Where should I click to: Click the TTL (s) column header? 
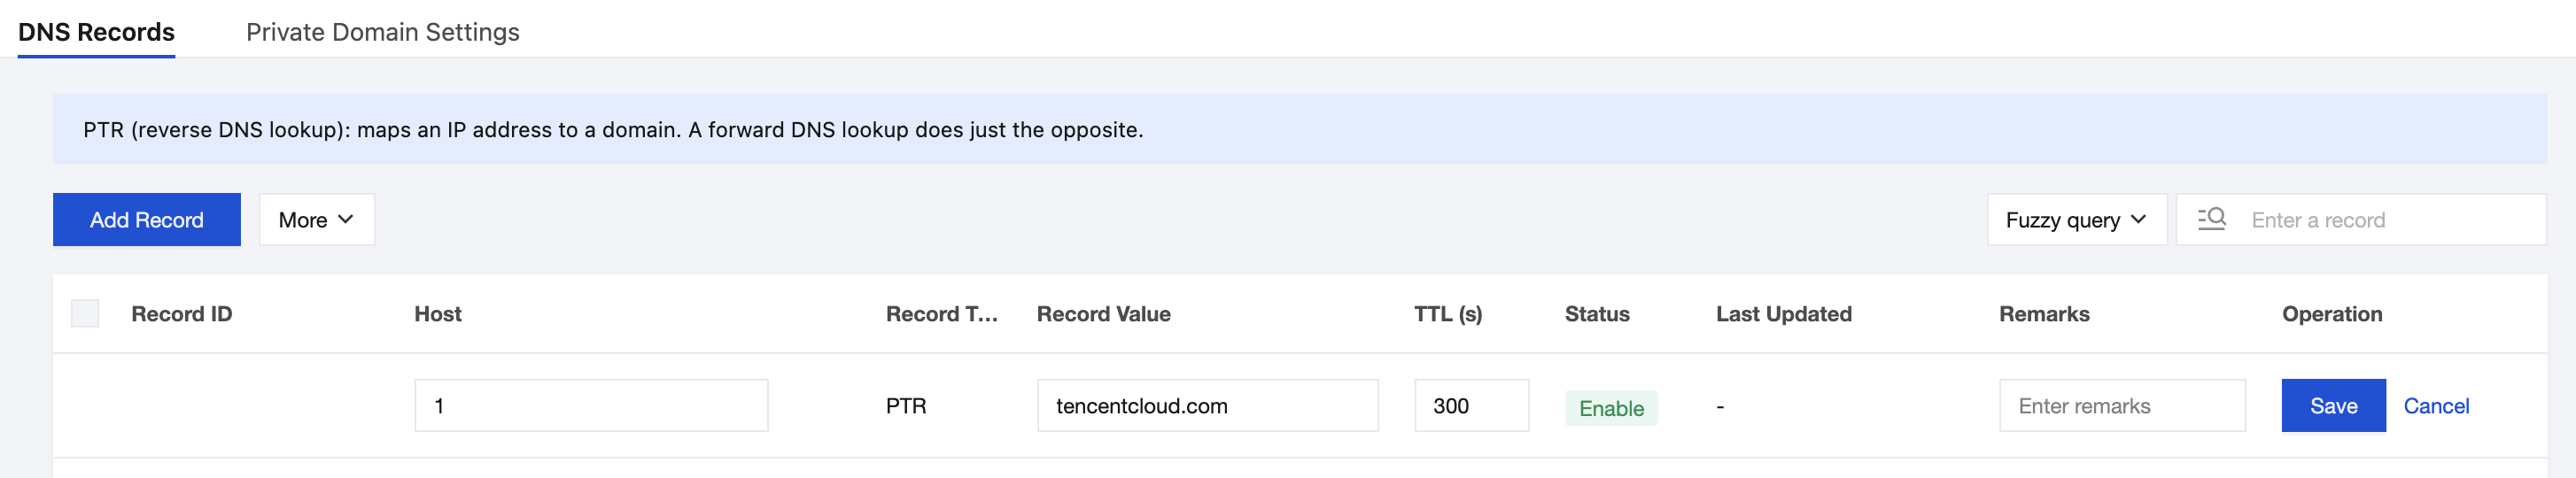point(1447,314)
